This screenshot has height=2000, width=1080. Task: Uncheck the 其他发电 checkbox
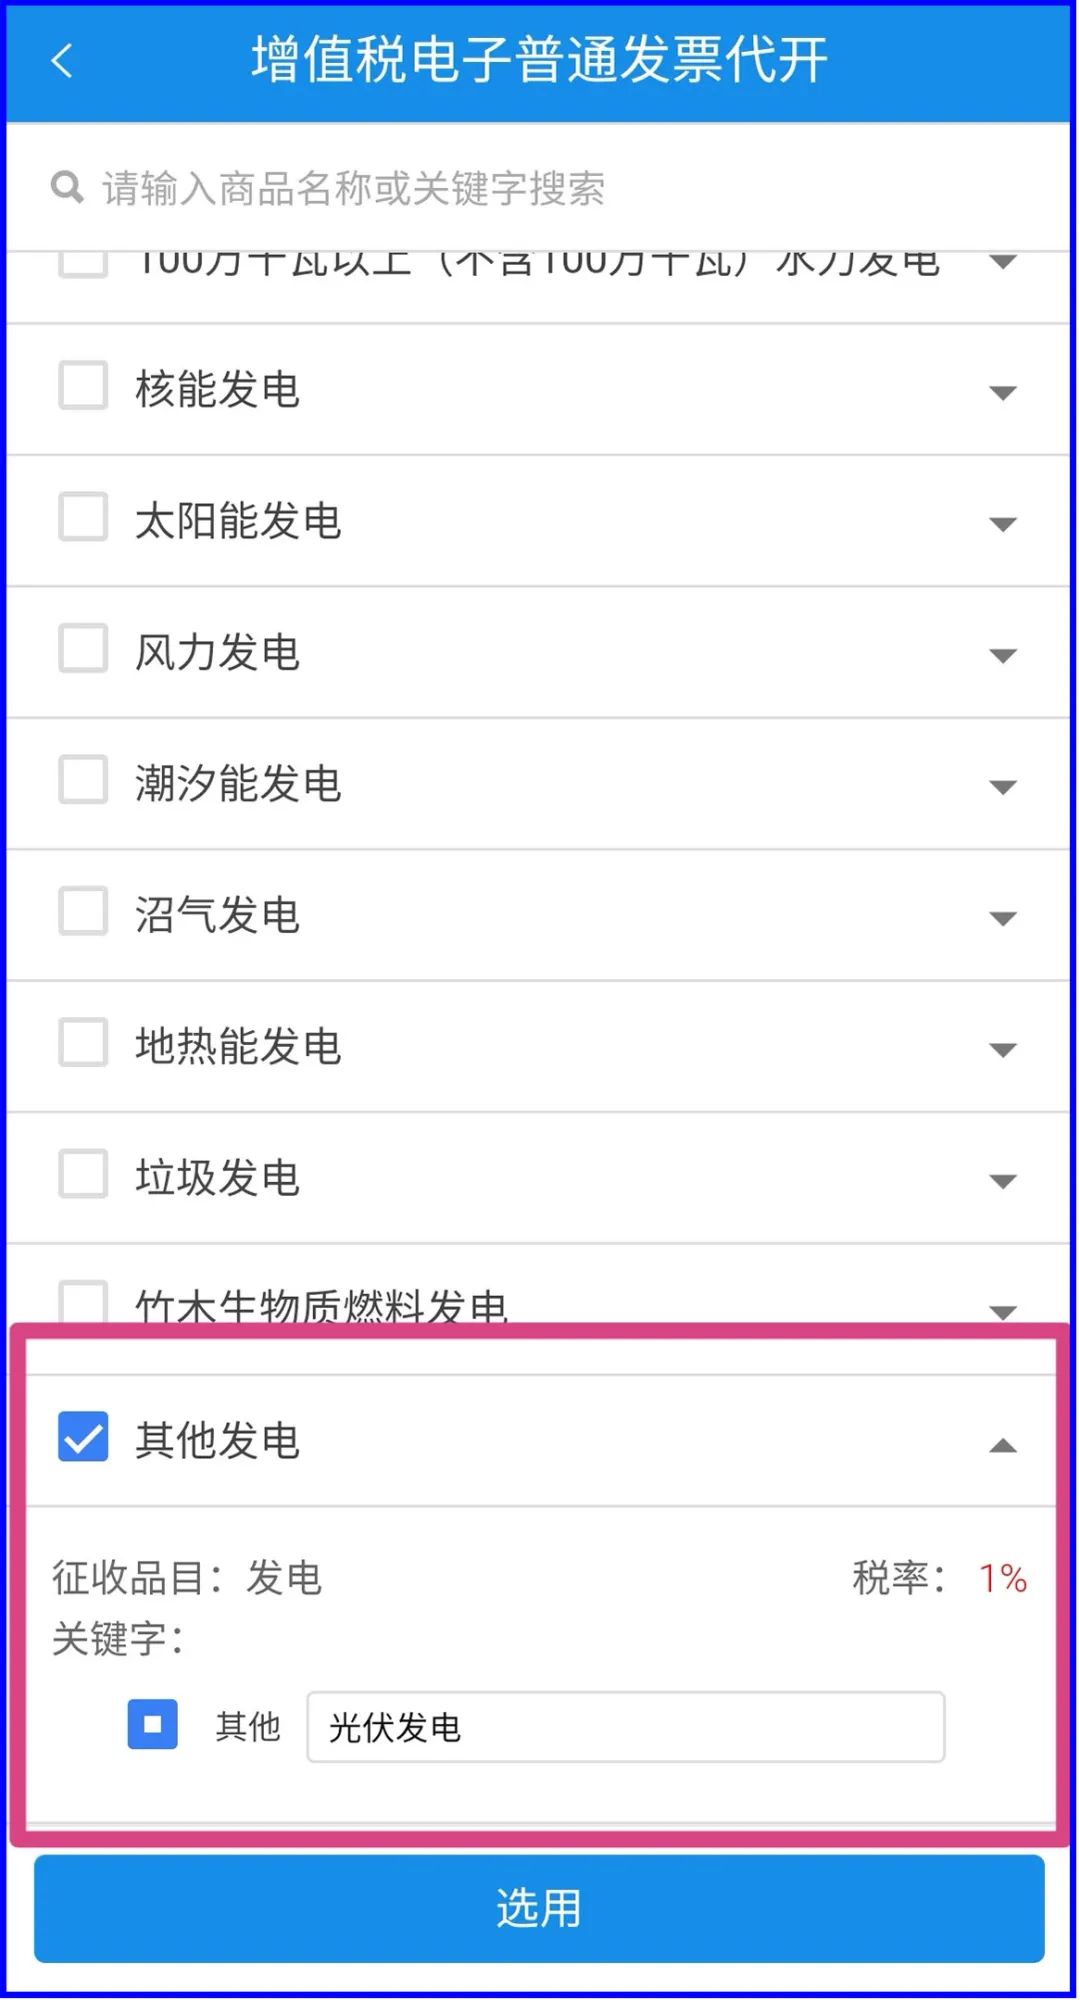point(83,1437)
